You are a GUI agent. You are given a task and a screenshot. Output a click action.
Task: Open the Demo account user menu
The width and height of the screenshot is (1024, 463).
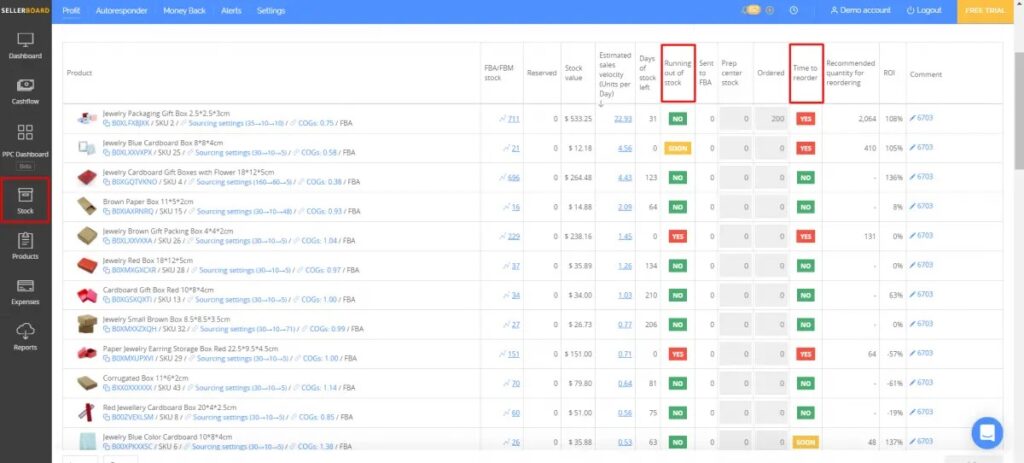[x=860, y=10]
